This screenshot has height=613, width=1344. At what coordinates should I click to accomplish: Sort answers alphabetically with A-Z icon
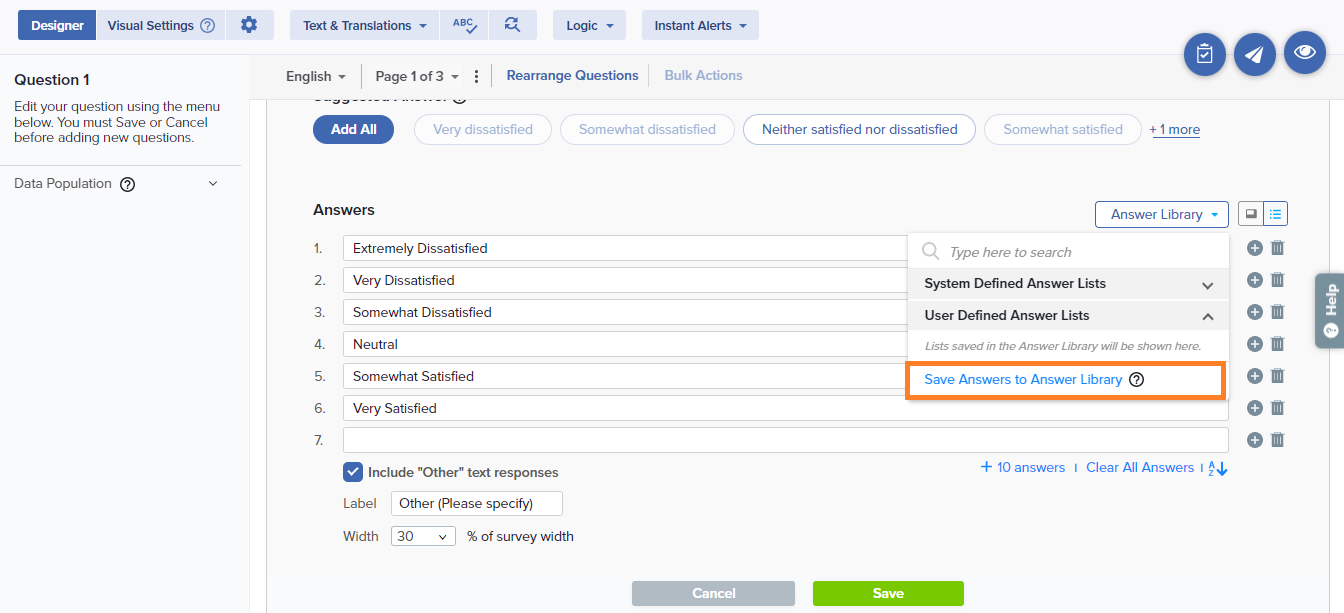tap(1218, 468)
